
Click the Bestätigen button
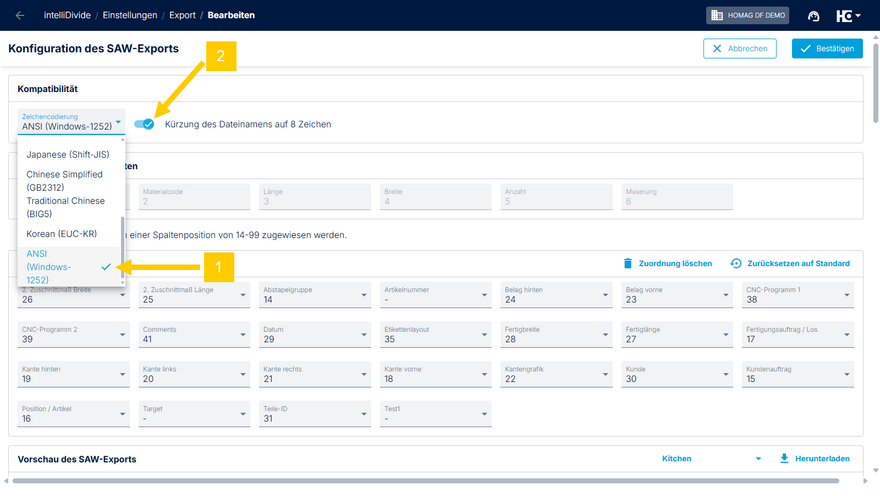pyautogui.click(x=826, y=48)
